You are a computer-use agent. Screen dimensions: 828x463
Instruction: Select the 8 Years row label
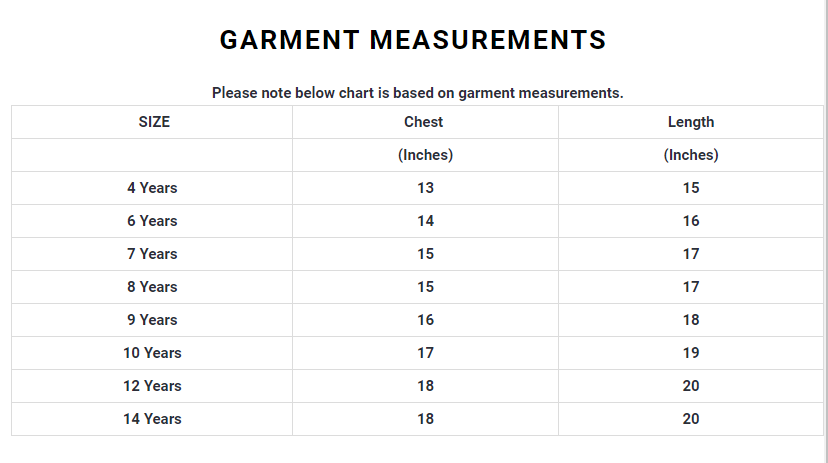click(152, 287)
